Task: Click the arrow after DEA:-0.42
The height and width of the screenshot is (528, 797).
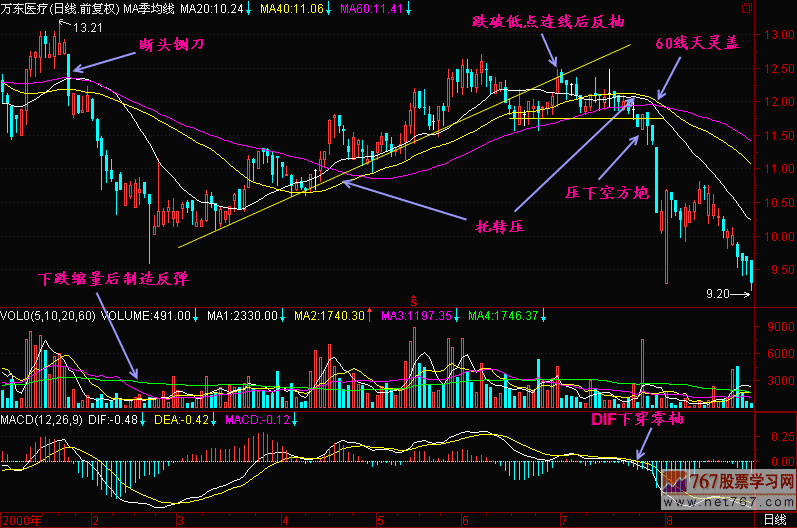Action: pyautogui.click(x=212, y=420)
